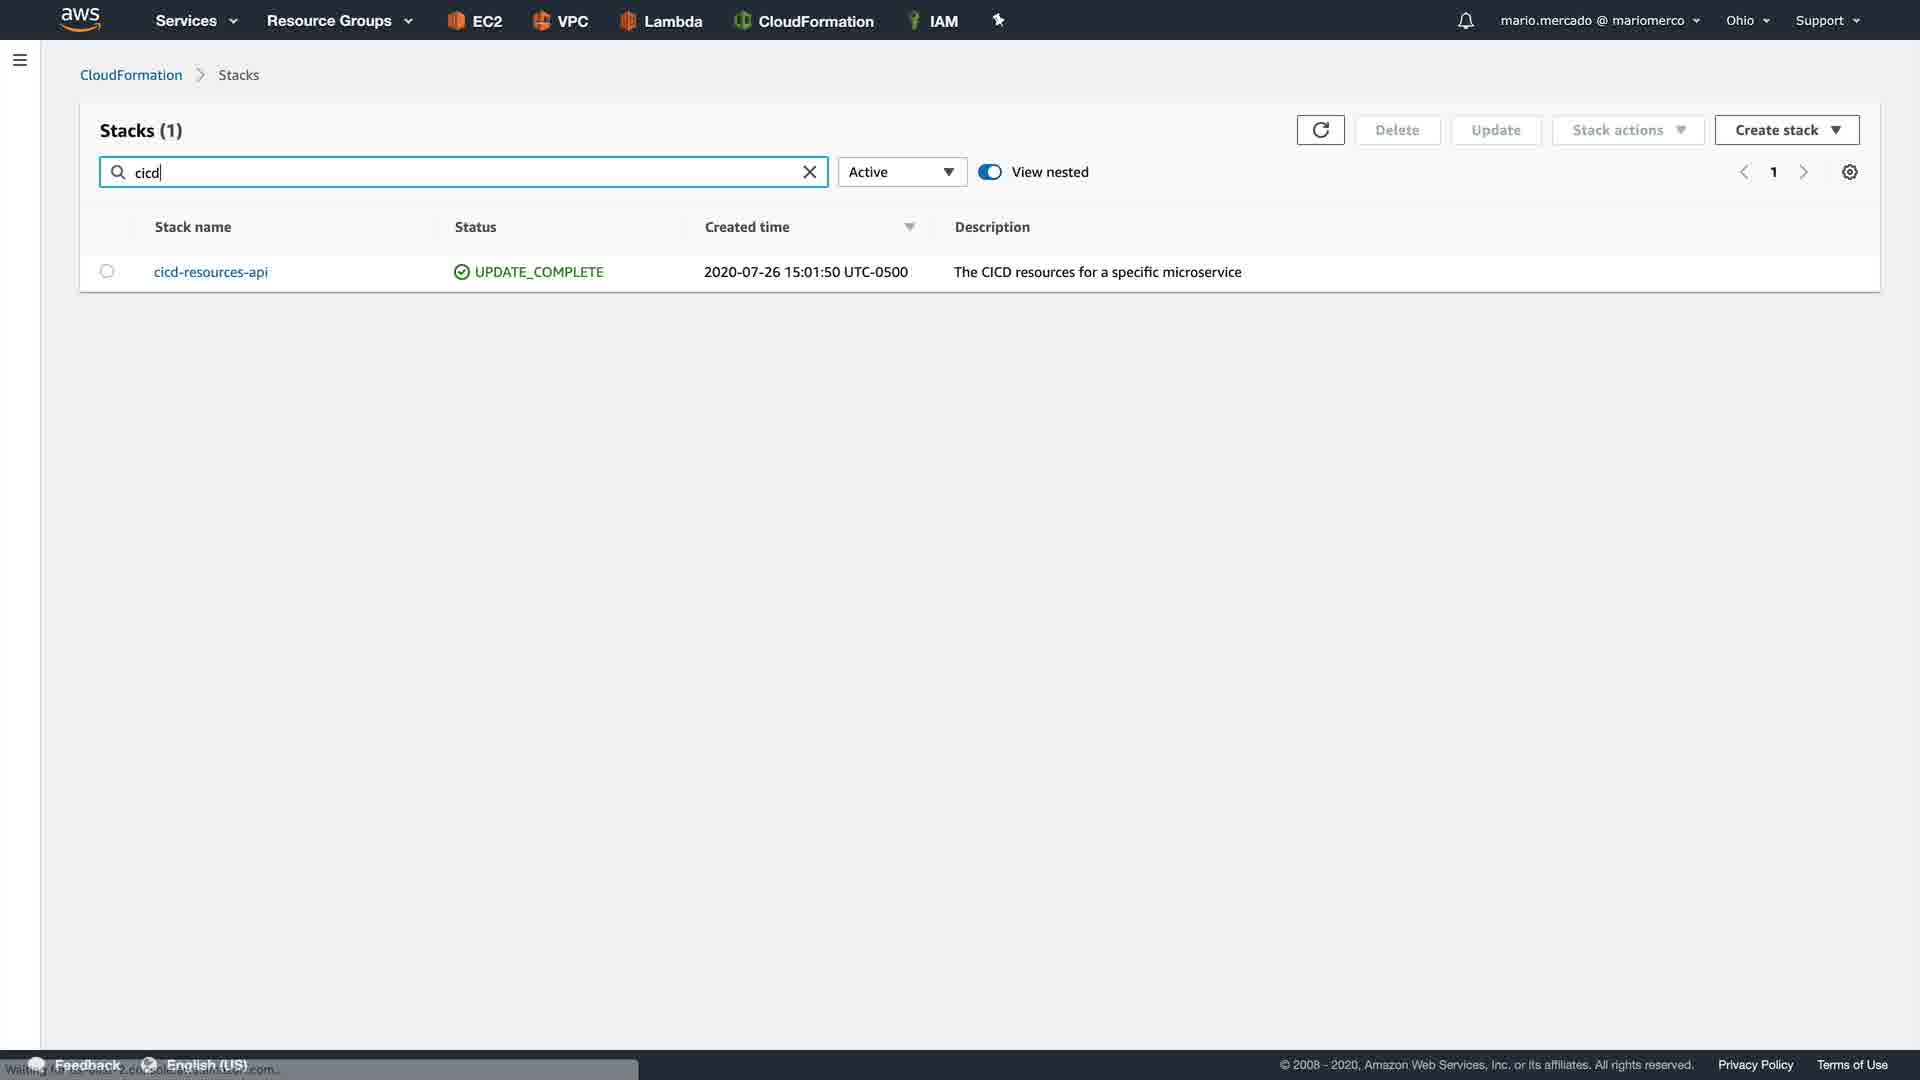Image resolution: width=1920 pixels, height=1080 pixels.
Task: Toggle the View nested switch
Action: point(989,172)
